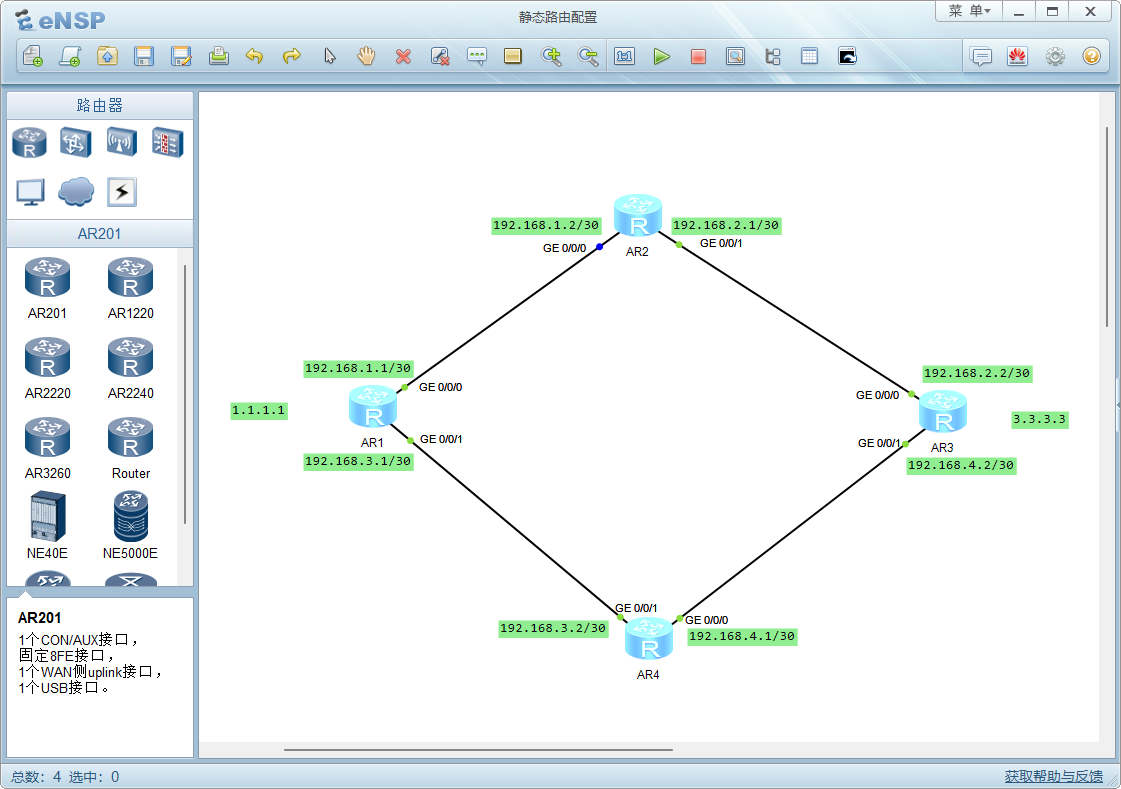Select the PC terminal category icon
The width and height of the screenshot is (1121, 789).
(x=30, y=192)
